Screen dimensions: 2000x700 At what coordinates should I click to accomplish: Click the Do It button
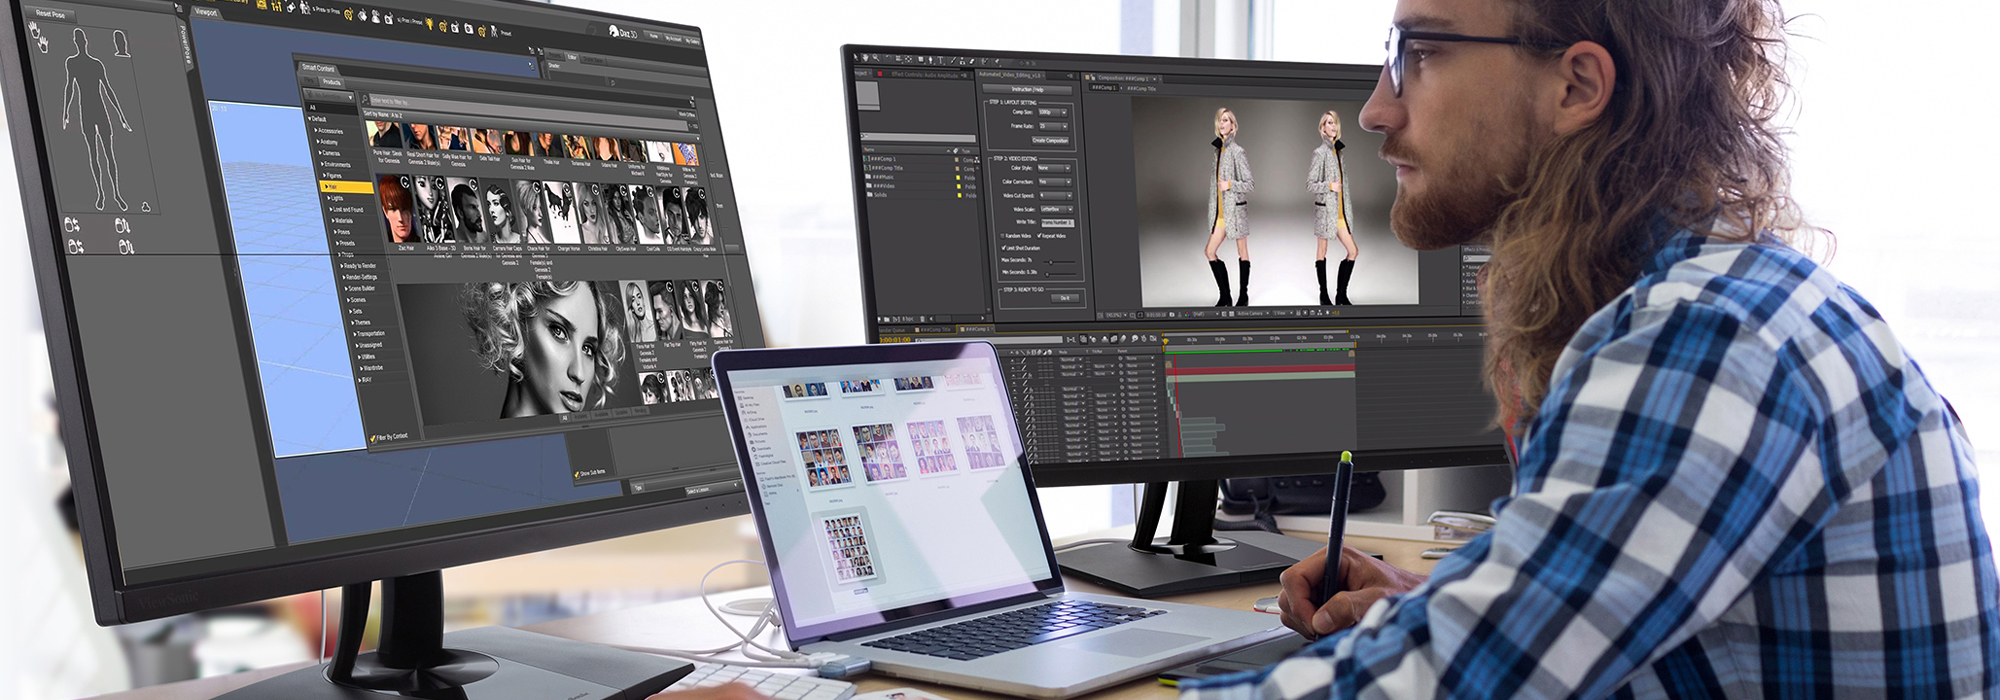point(1065,298)
